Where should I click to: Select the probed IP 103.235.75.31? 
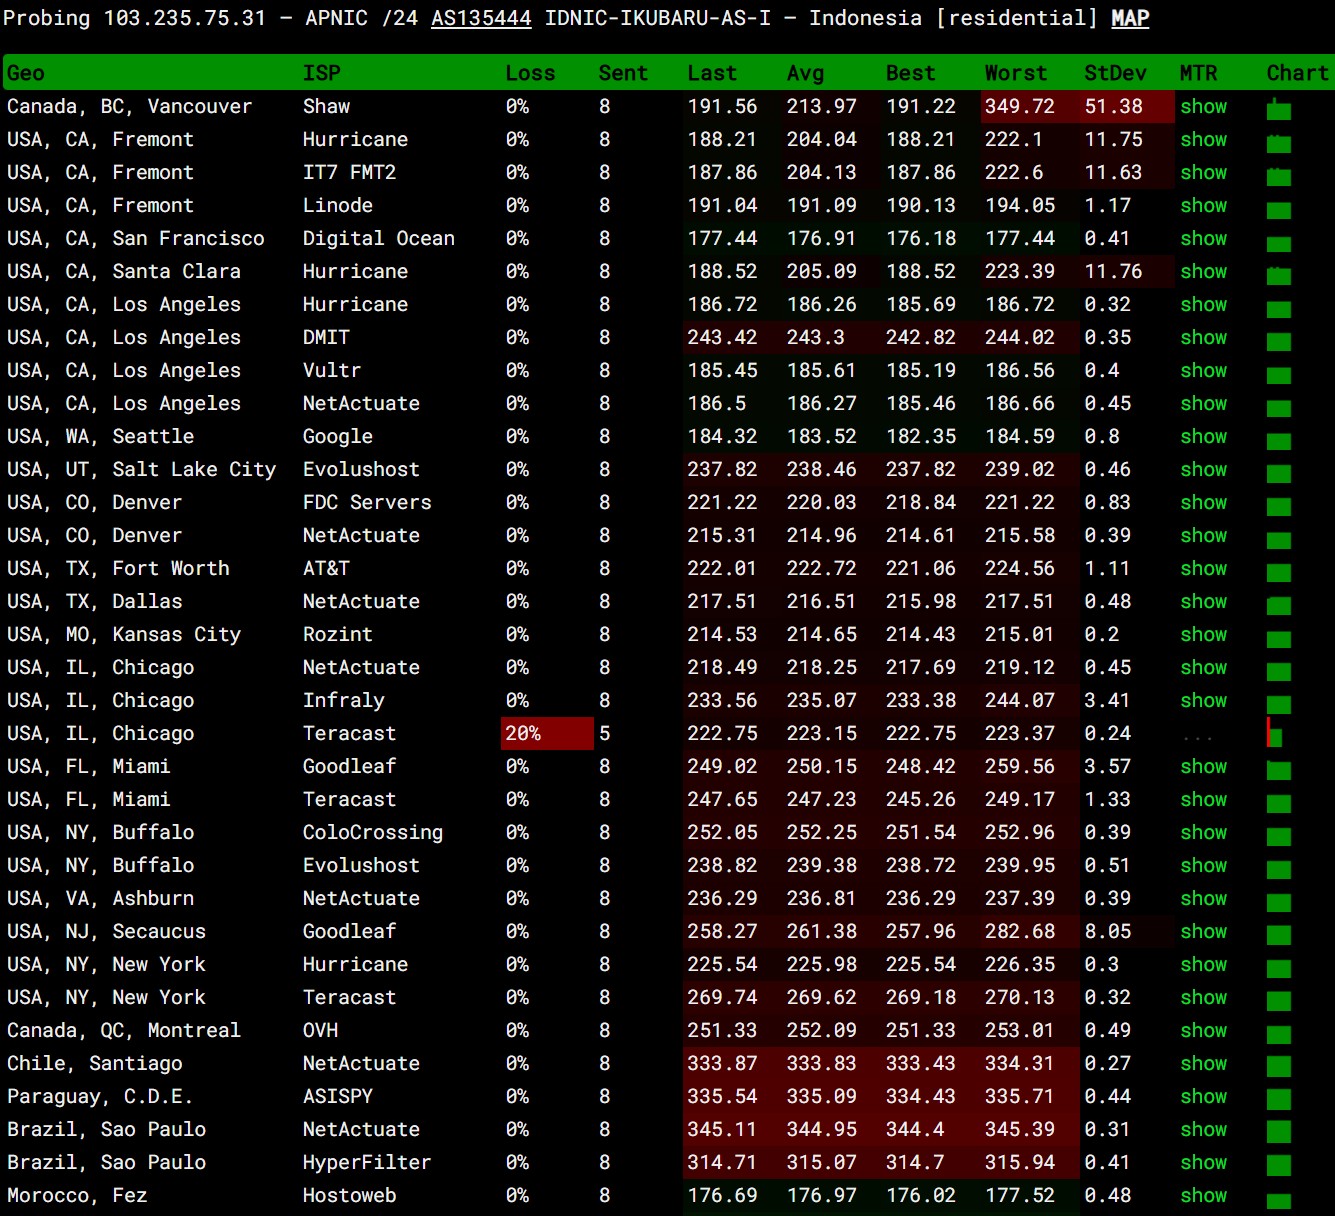coord(185,18)
